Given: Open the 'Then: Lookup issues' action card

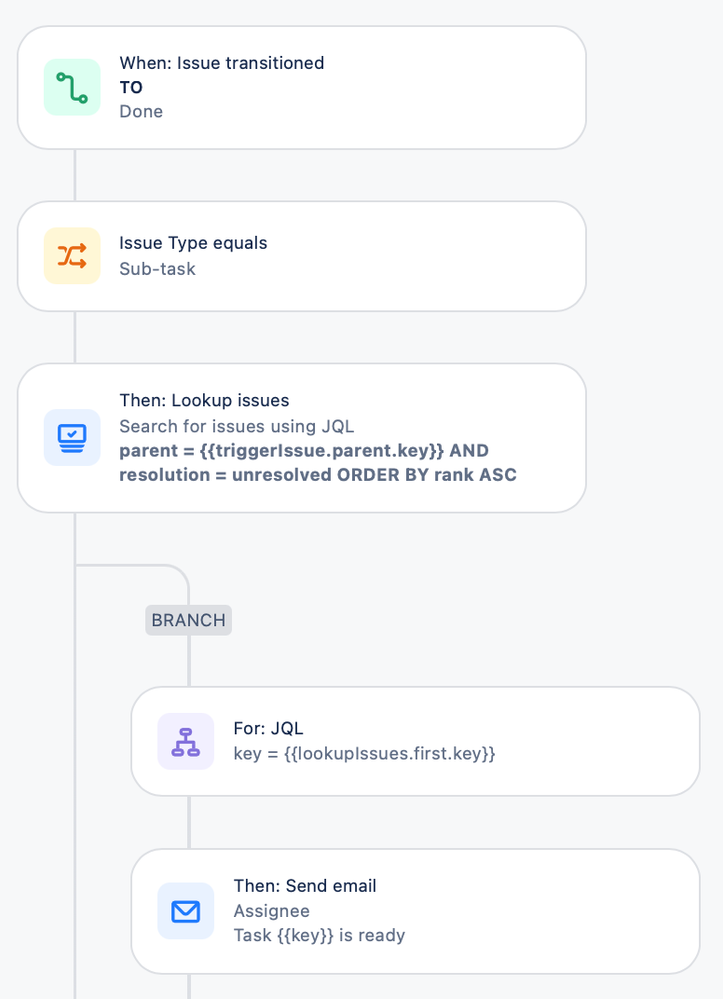Looking at the screenshot, I should [x=302, y=438].
